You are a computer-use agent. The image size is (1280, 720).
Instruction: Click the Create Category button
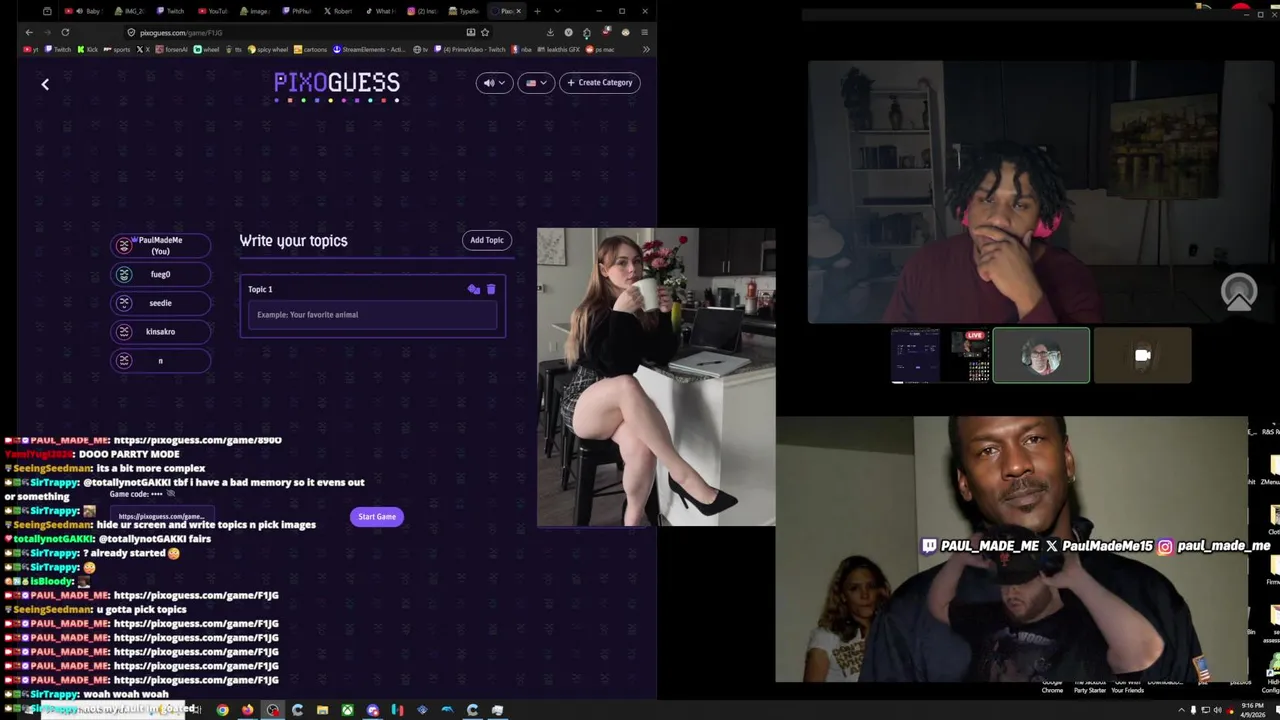pos(600,83)
